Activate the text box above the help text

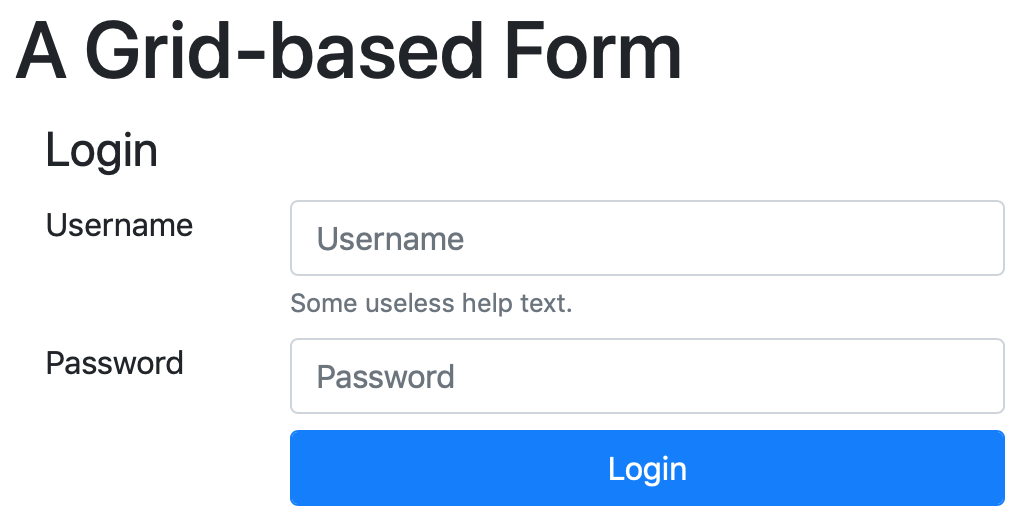click(647, 238)
